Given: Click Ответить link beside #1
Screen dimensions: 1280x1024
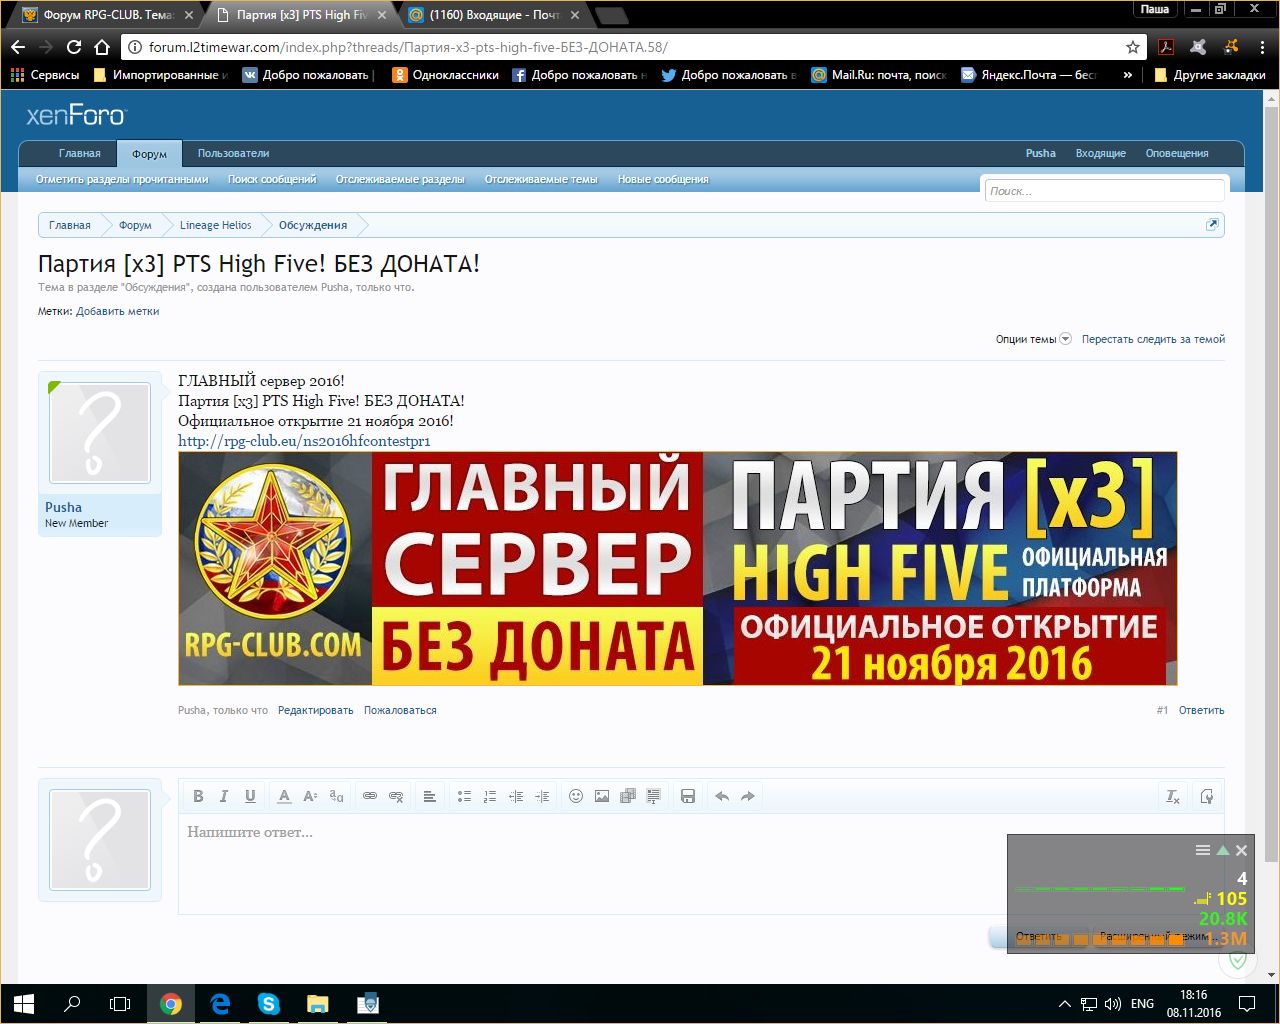Looking at the screenshot, I should click(x=1201, y=710).
